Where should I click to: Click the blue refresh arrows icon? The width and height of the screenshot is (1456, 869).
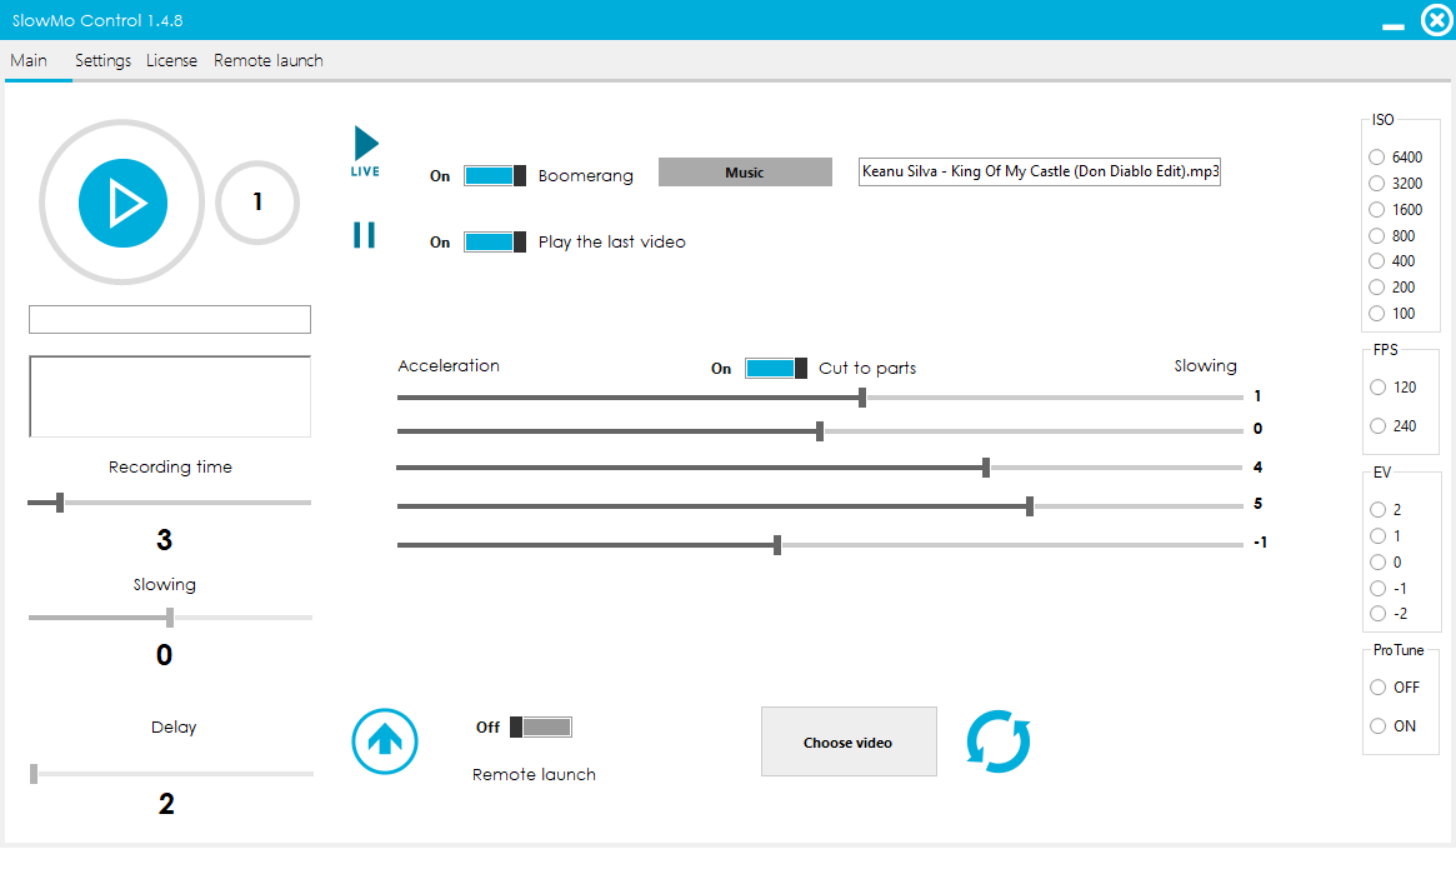click(x=998, y=742)
